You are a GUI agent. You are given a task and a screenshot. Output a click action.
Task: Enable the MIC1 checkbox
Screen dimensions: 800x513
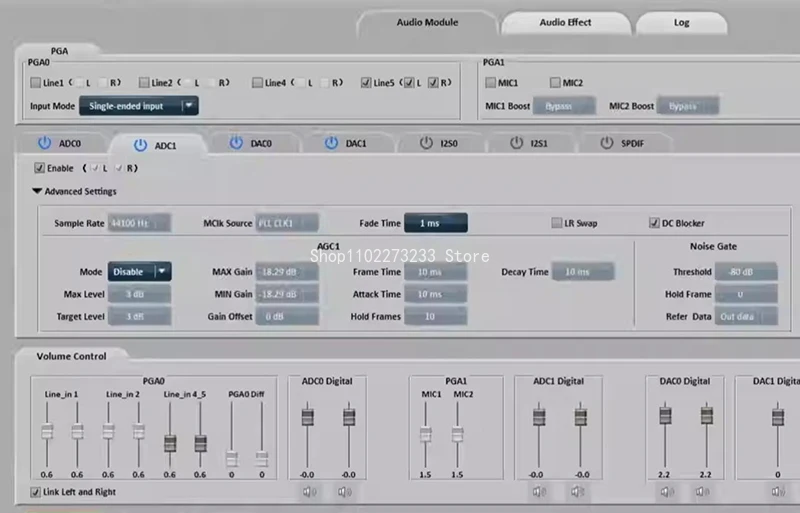491,82
